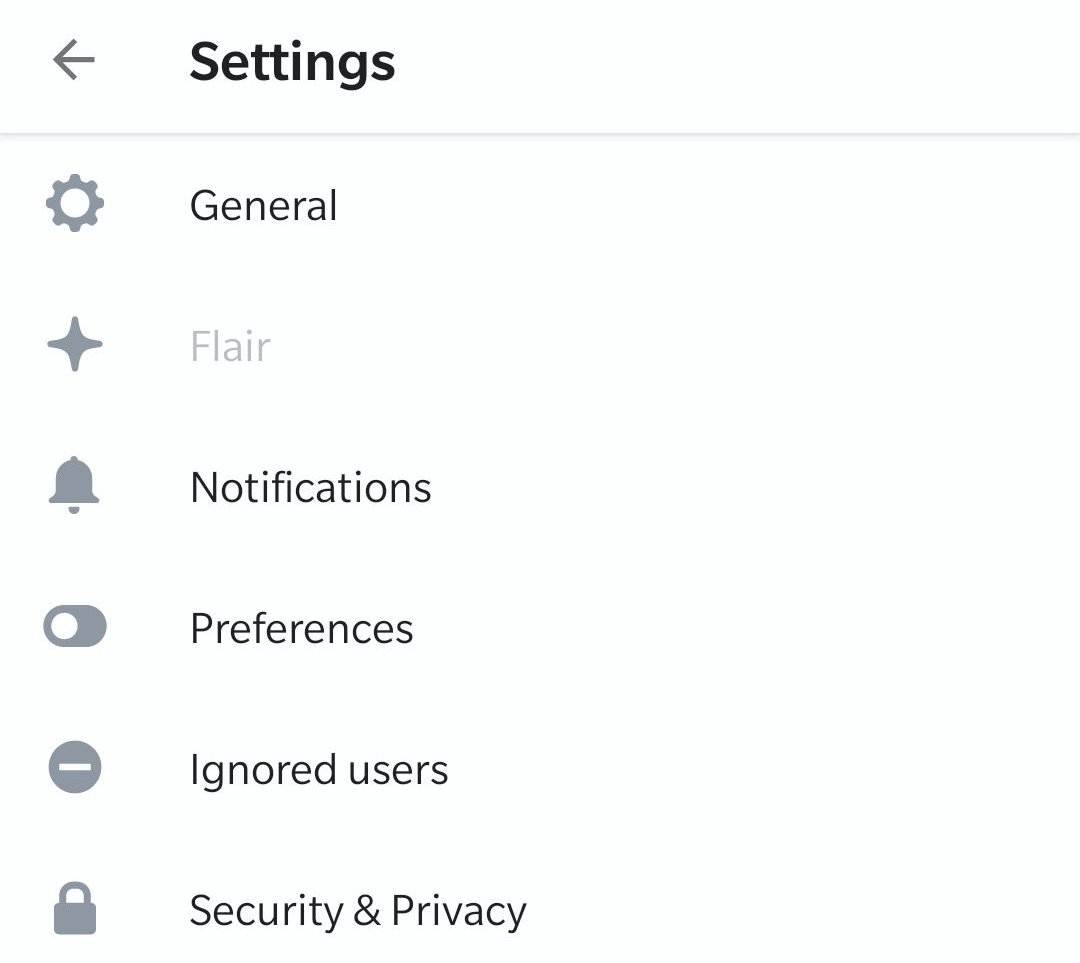The image size is (1080, 963).
Task: Click the Flair sparkle icon
Action: (x=75, y=344)
